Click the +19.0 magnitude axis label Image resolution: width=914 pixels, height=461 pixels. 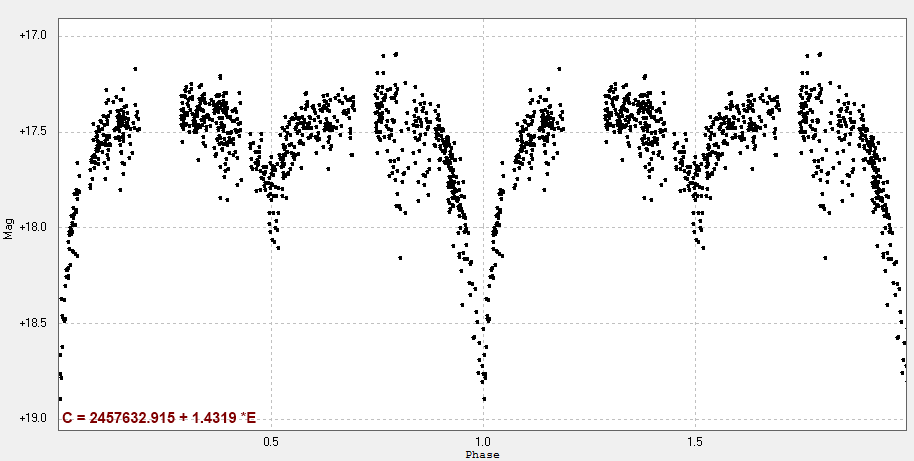tap(32, 418)
